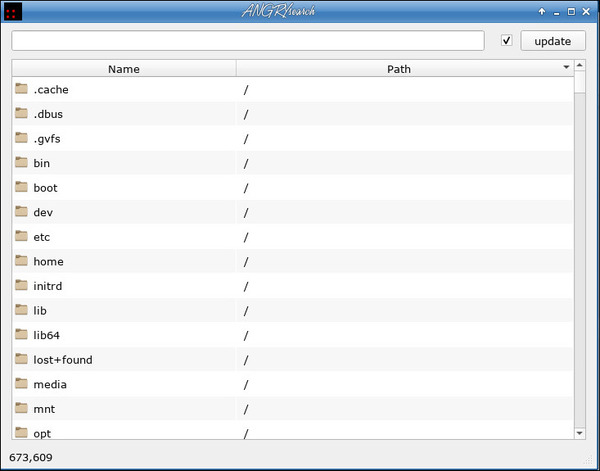Click the update button
This screenshot has height=471, width=600.
coord(553,41)
